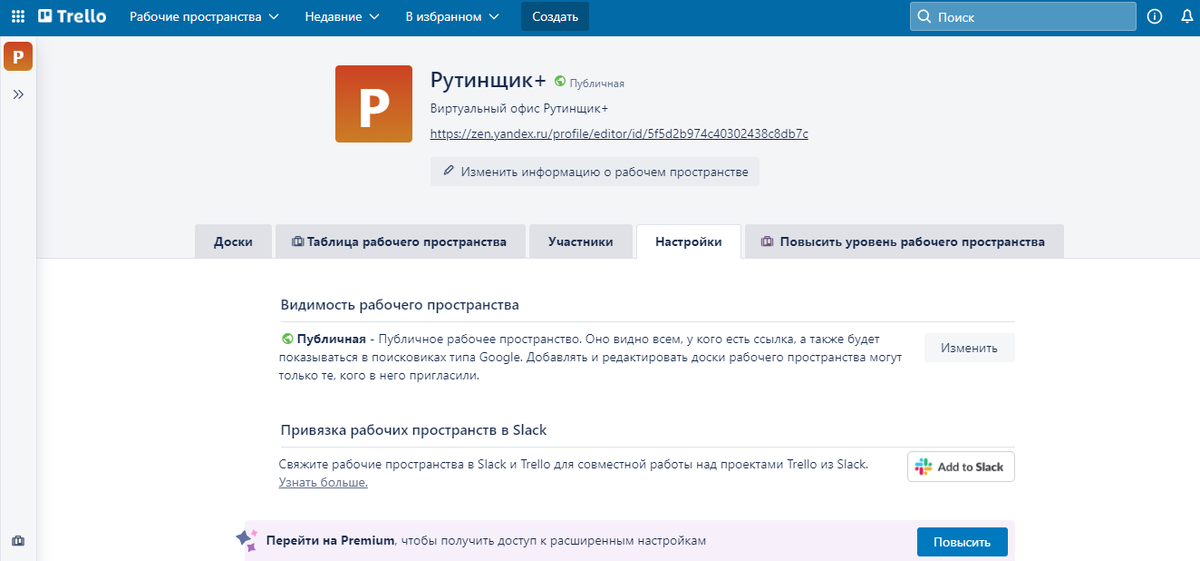Screen dimensions: 1200x561
Task: Open the apps grid switcher icon
Action: (x=18, y=17)
